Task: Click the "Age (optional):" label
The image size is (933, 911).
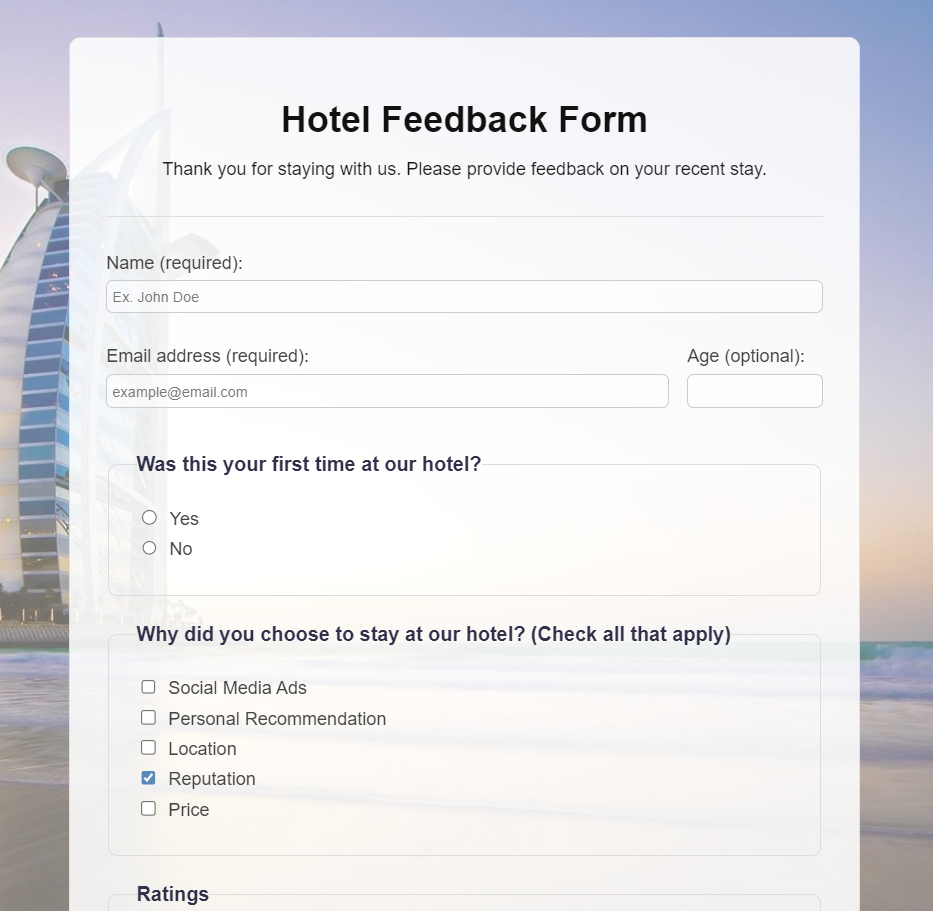Action: tap(746, 356)
